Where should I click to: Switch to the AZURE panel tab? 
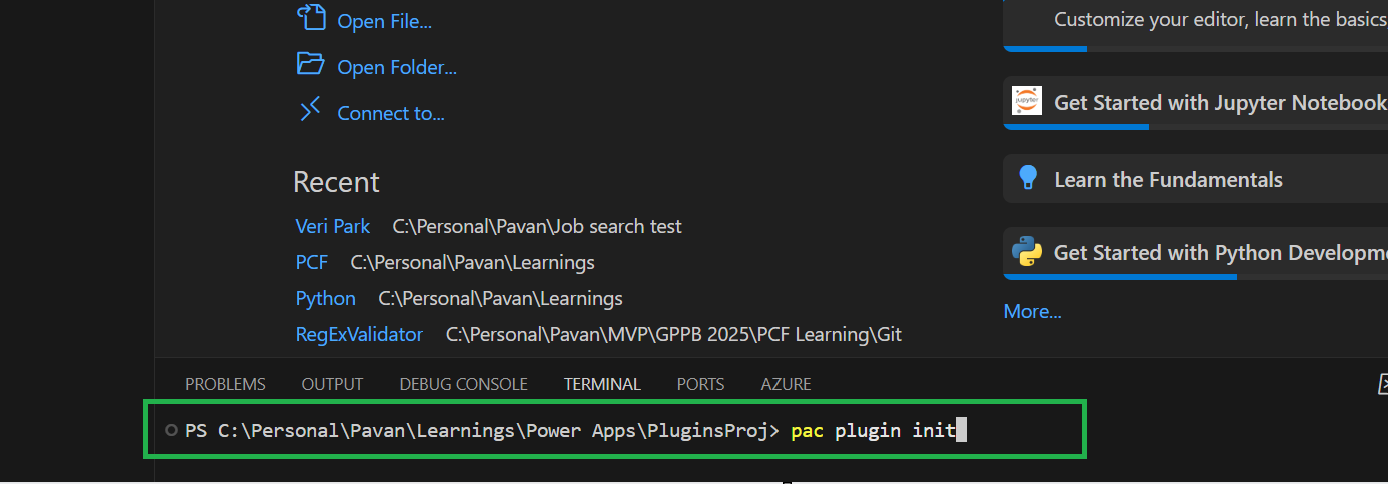click(786, 384)
